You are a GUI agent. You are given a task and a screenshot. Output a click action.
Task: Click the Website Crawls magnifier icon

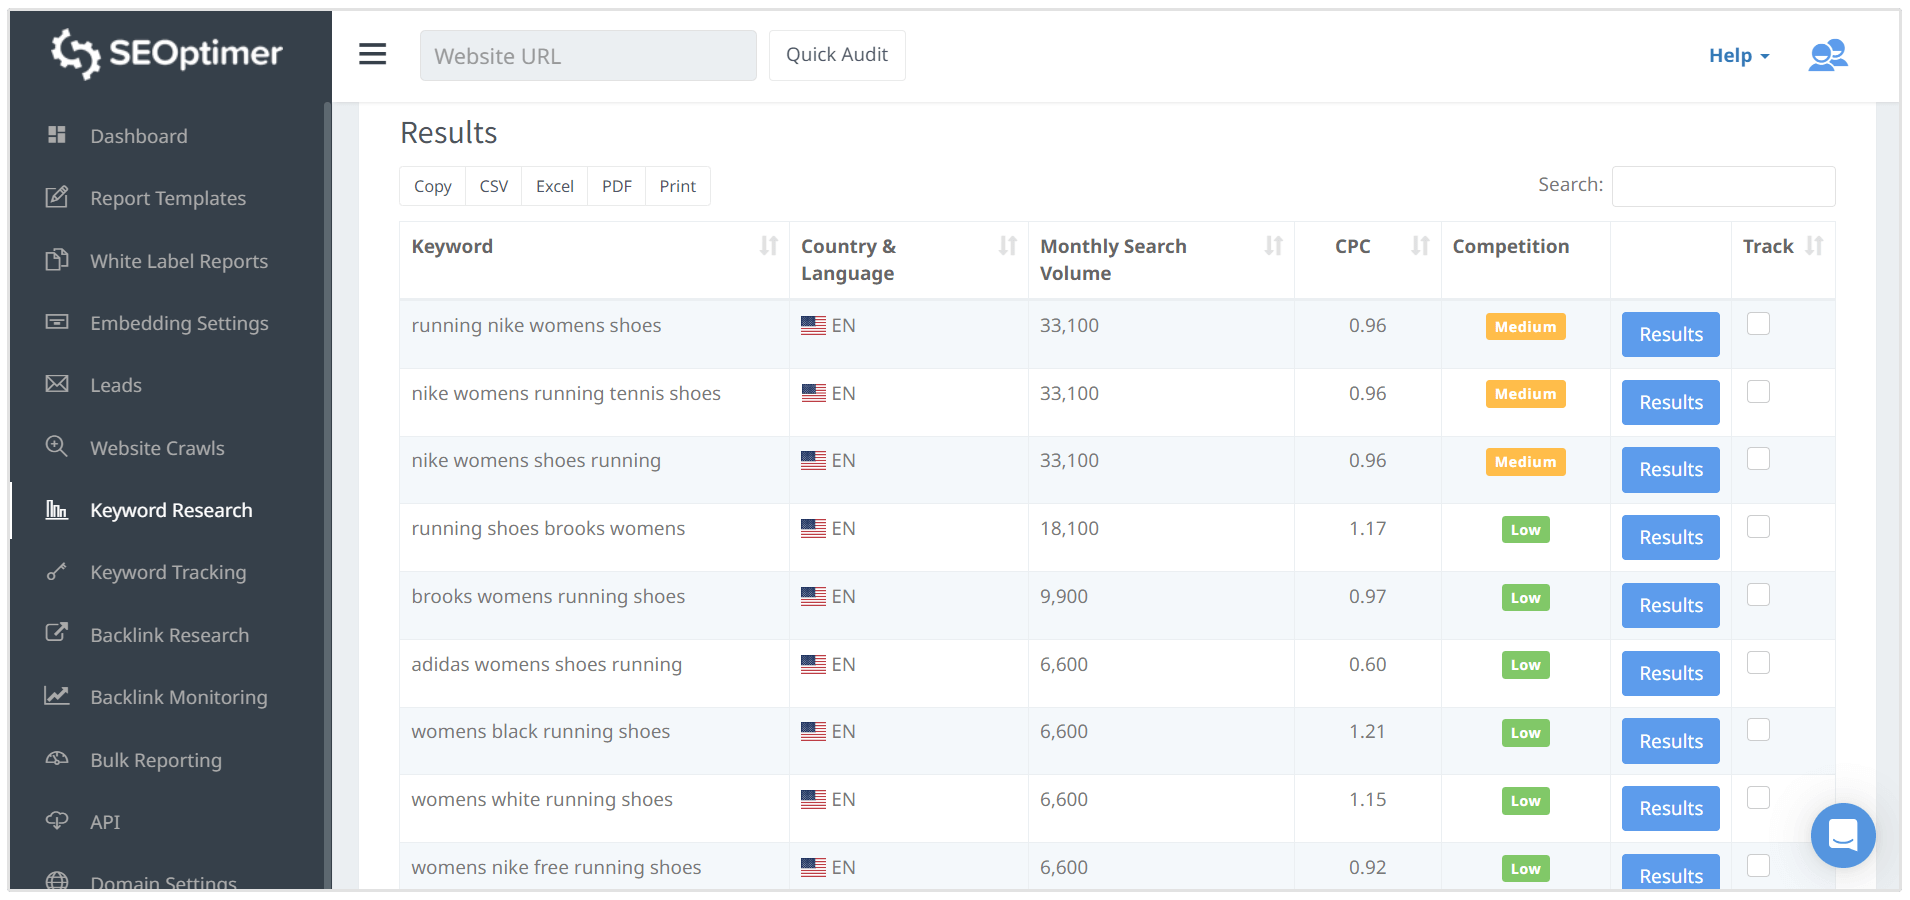click(57, 447)
